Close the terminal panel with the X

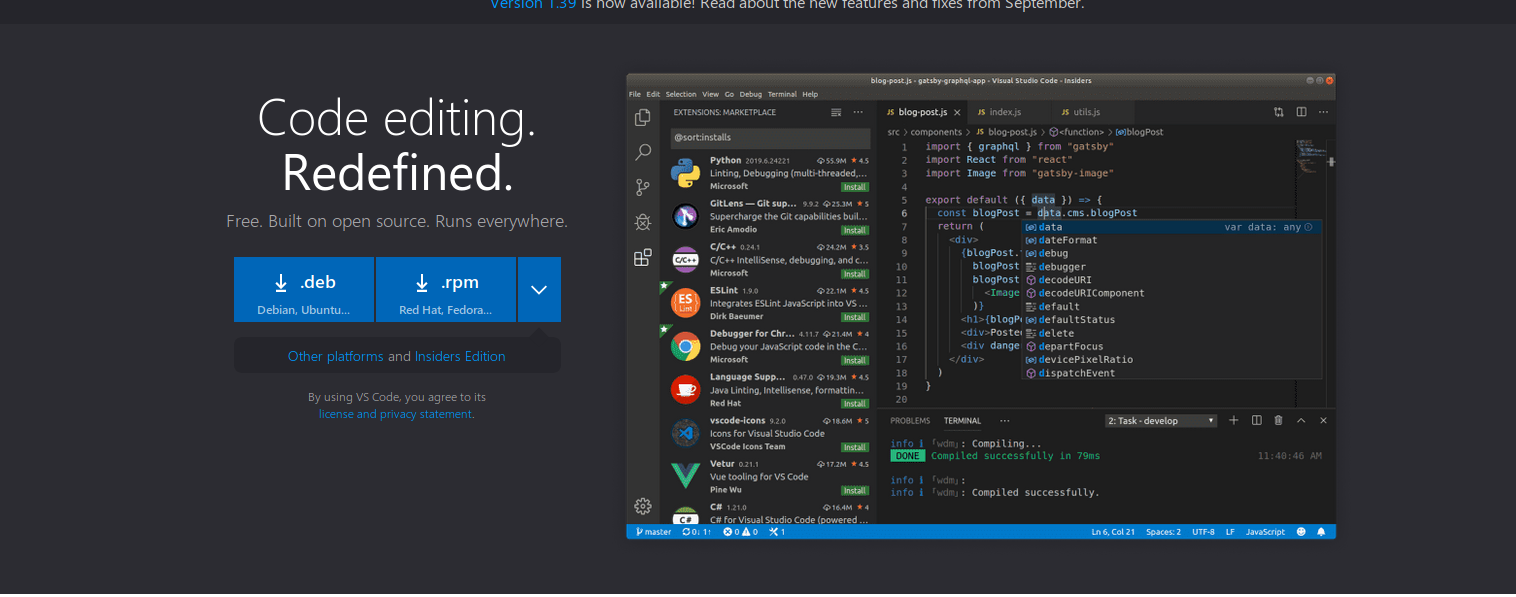pyautogui.click(x=1324, y=421)
